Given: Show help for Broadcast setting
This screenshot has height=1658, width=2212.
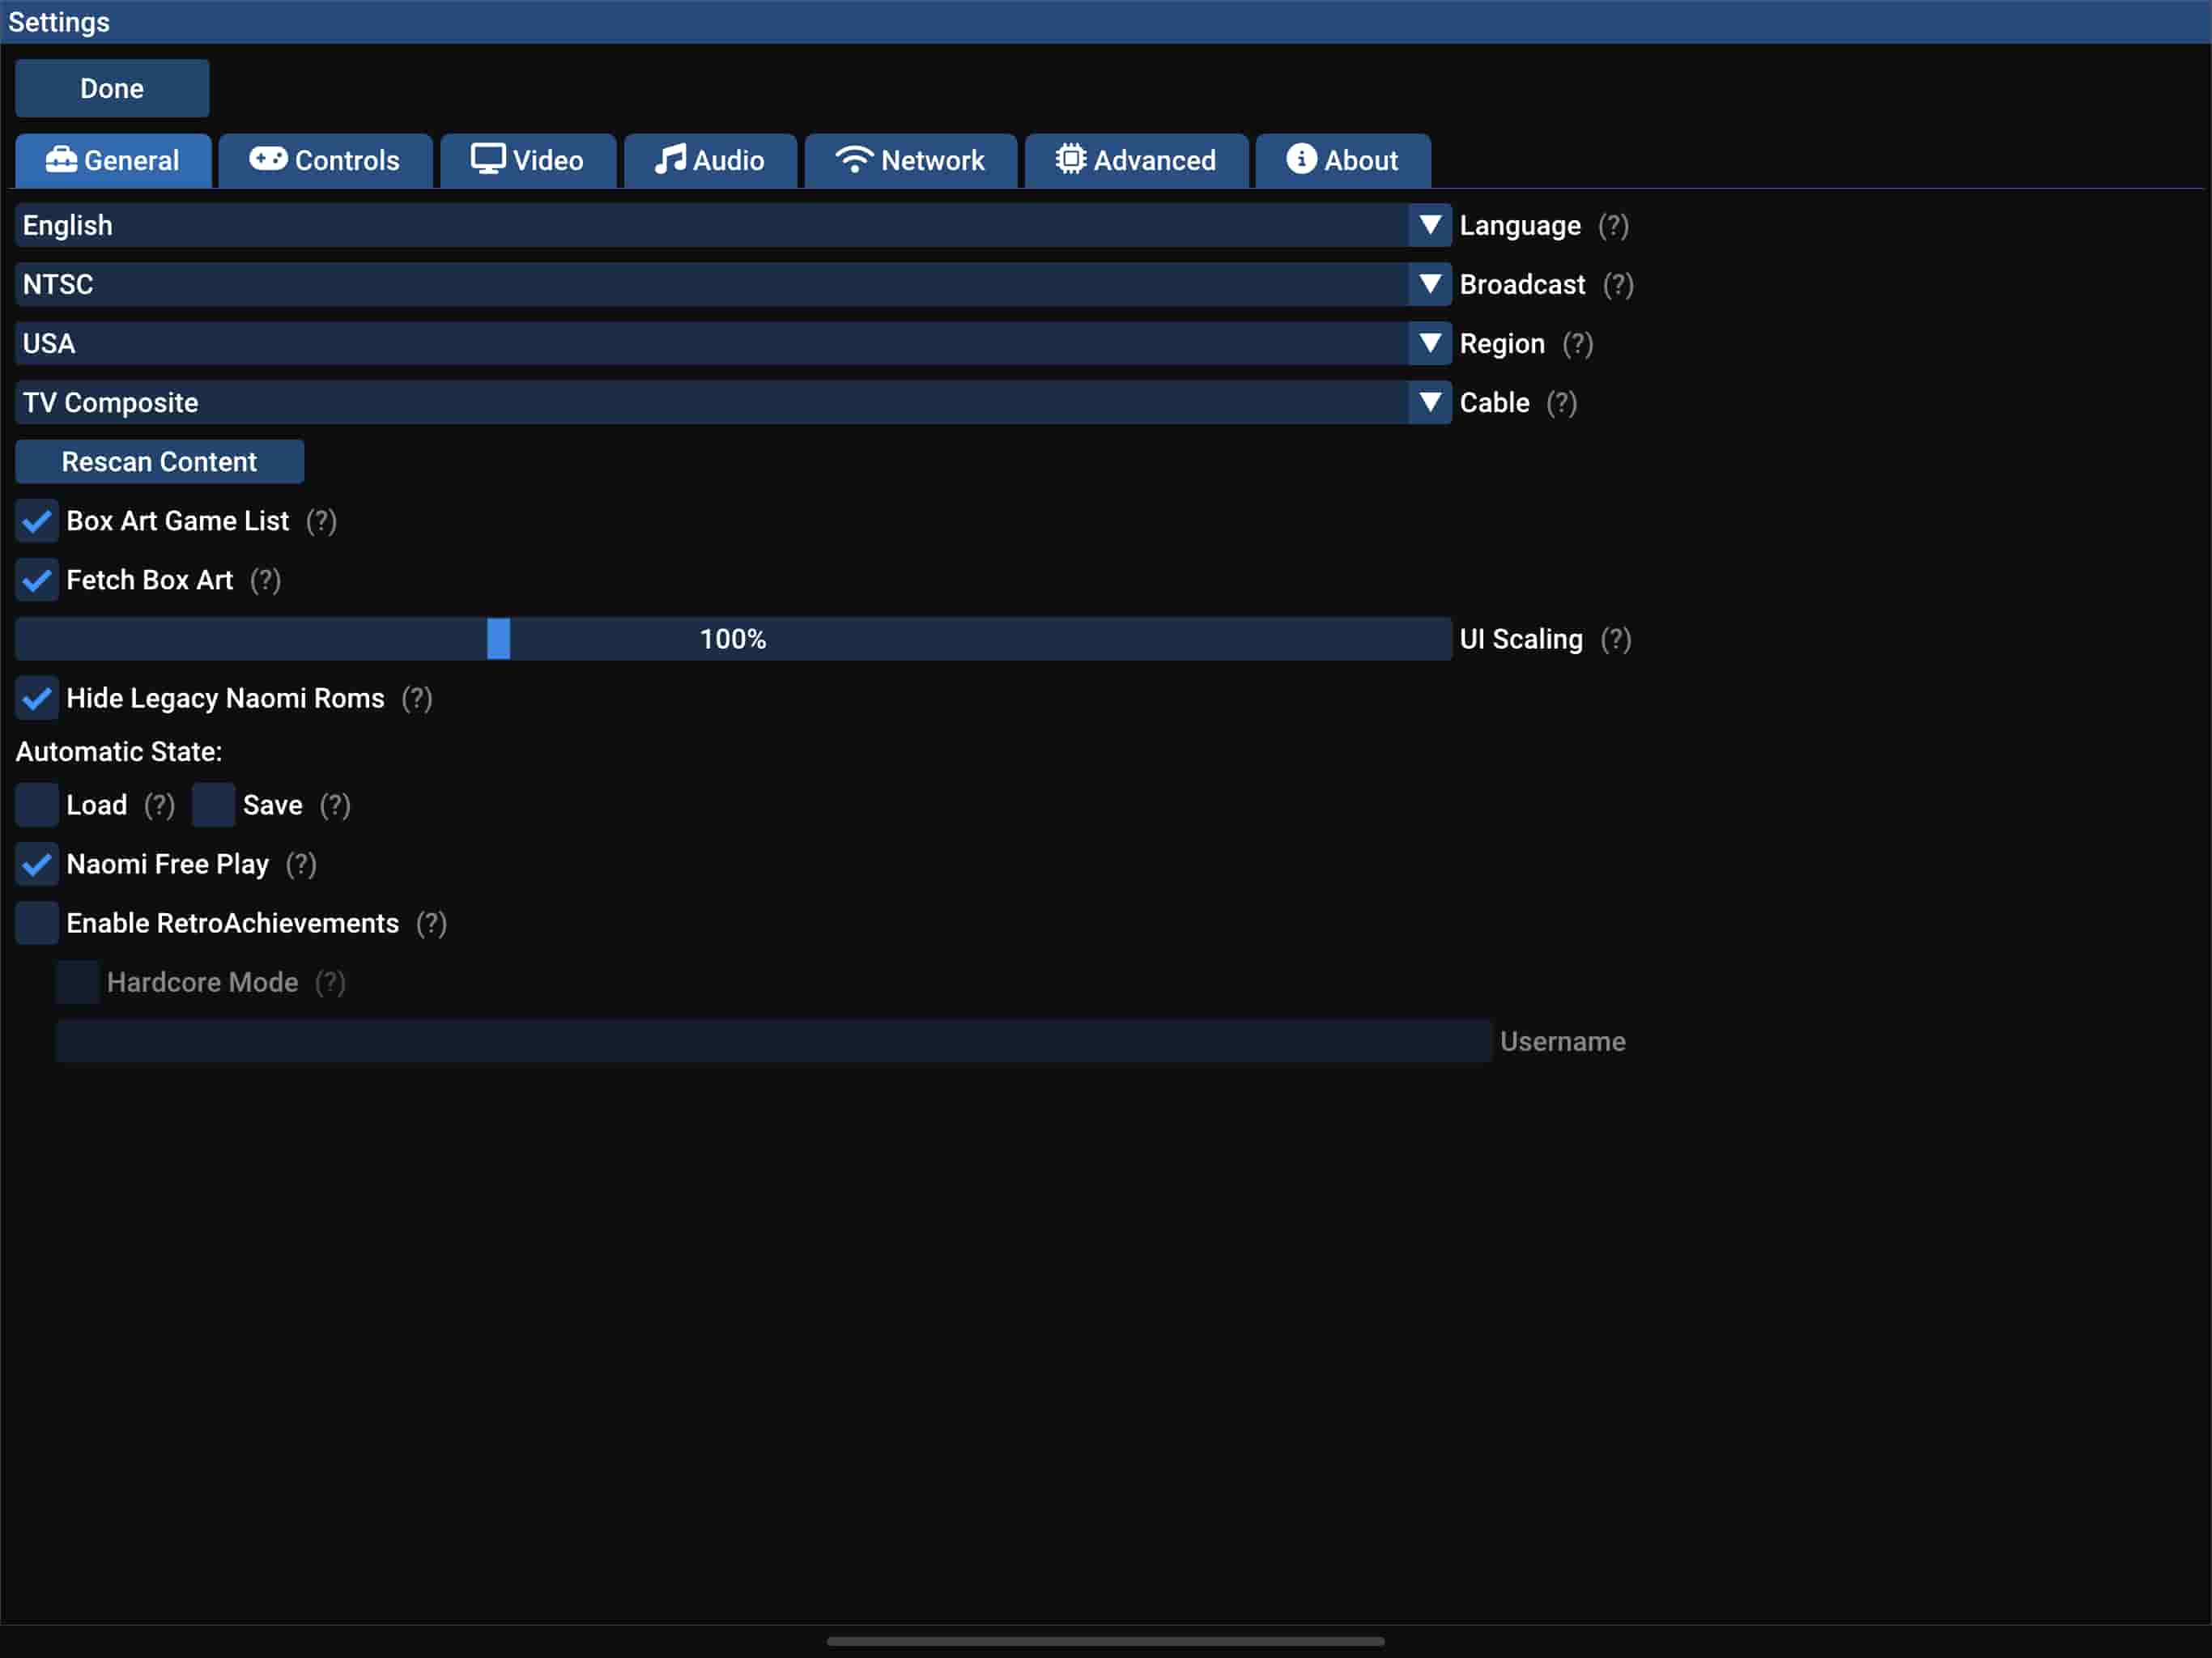Looking at the screenshot, I should 1618,285.
